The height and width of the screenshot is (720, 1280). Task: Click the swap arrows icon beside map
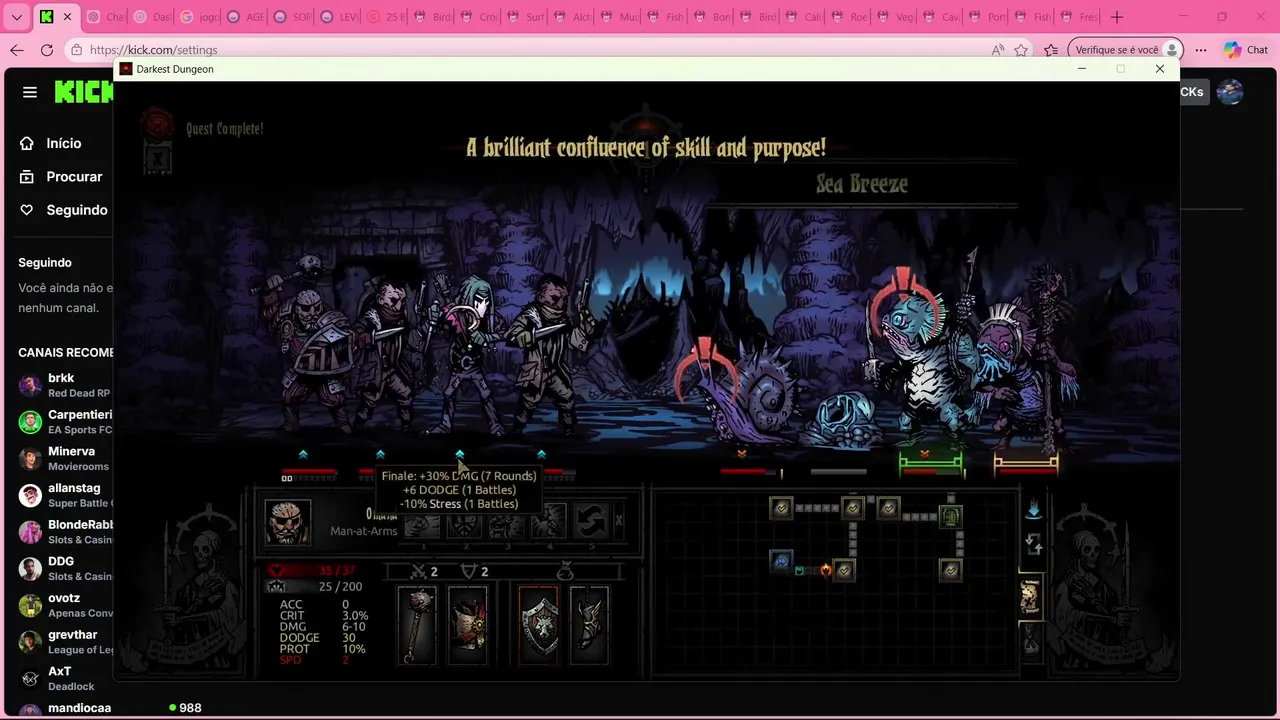pyautogui.click(x=1033, y=545)
